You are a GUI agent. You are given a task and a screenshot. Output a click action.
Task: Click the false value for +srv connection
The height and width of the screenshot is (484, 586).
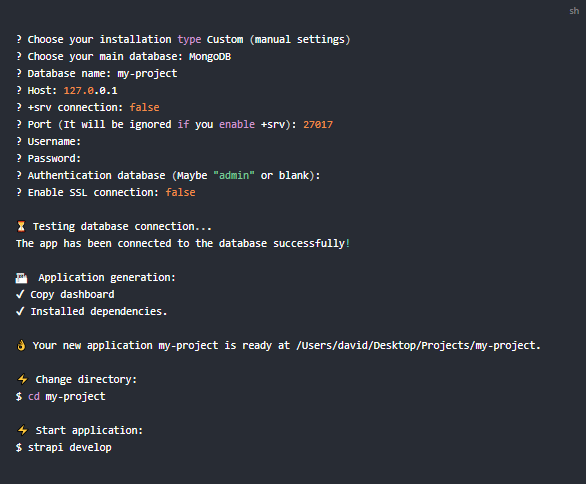click(x=145, y=108)
